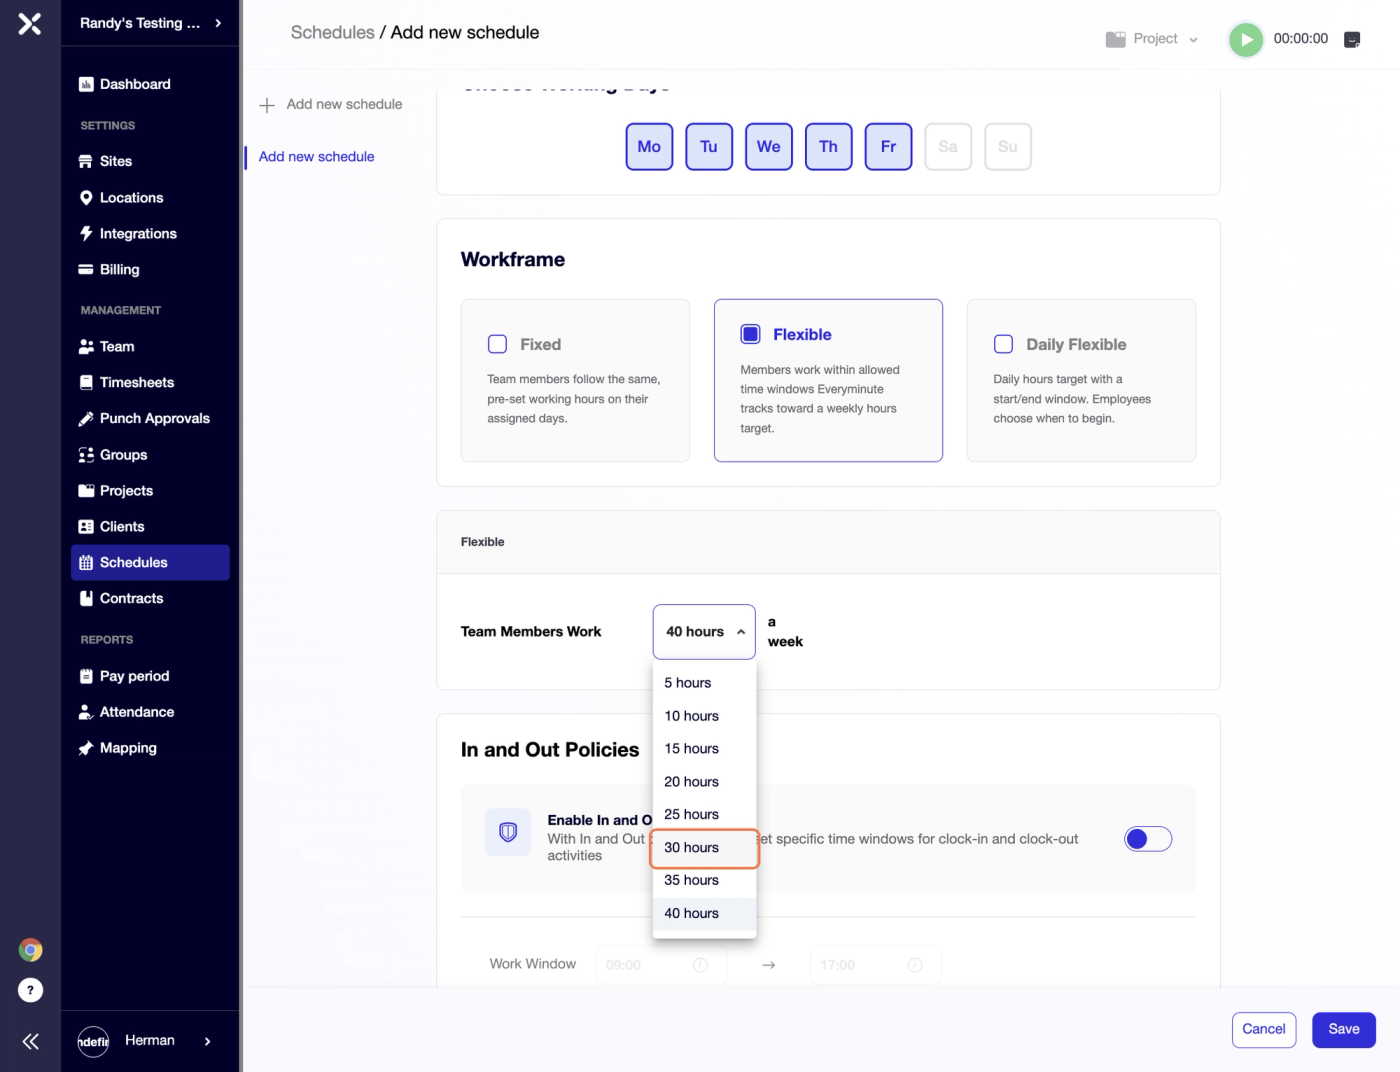Toggle Tuesday working day
Screen dimensions: 1400x1072
[709, 147]
